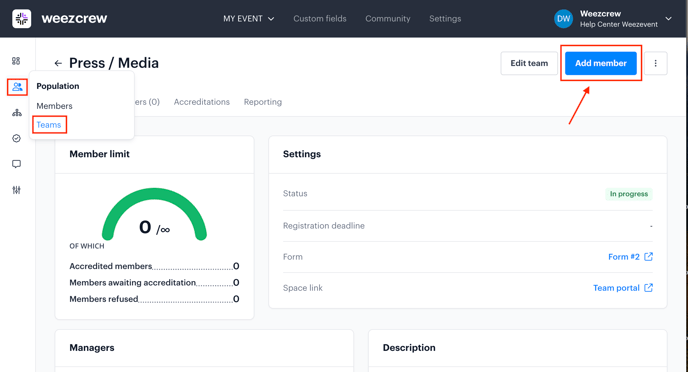Open Settings in top navigation
Screen dimensions: 688x372
445,19
